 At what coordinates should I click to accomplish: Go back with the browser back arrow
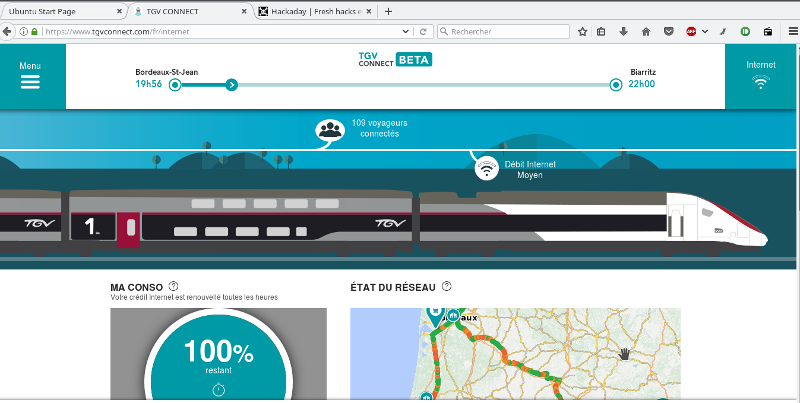coord(7,31)
